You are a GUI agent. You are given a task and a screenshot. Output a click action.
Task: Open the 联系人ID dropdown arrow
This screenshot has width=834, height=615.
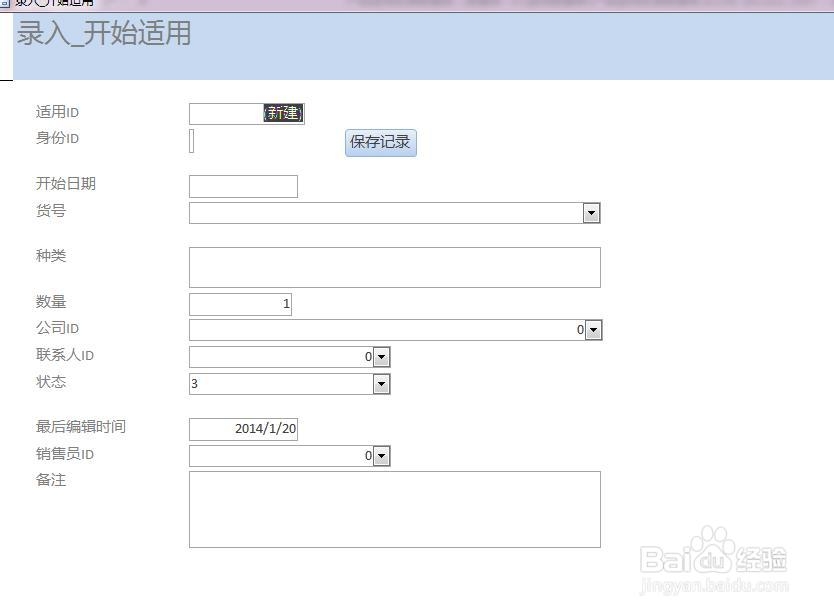[381, 356]
